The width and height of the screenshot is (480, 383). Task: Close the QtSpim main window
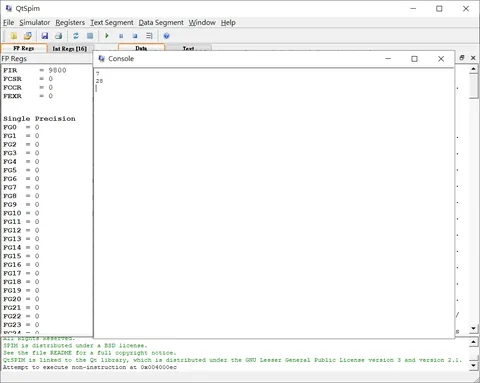pyautogui.click(x=466, y=9)
